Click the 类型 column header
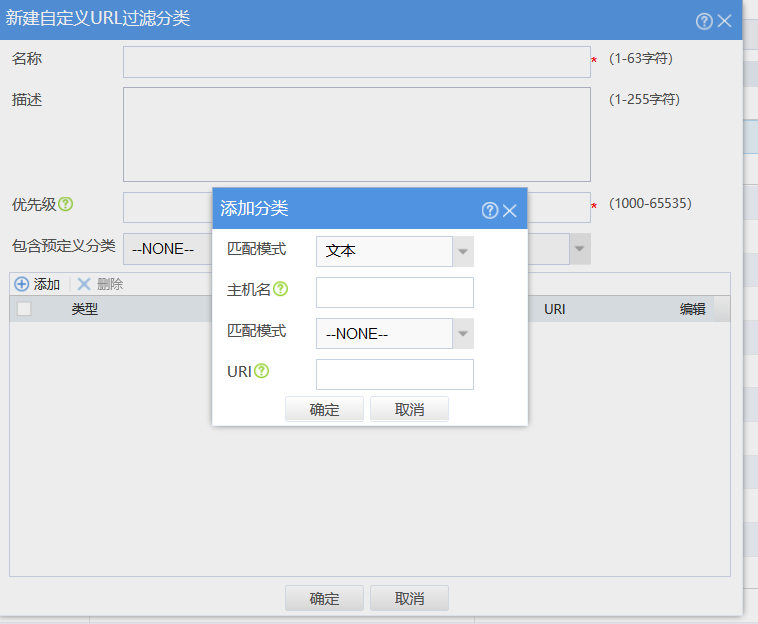The image size is (758, 624). click(85, 309)
